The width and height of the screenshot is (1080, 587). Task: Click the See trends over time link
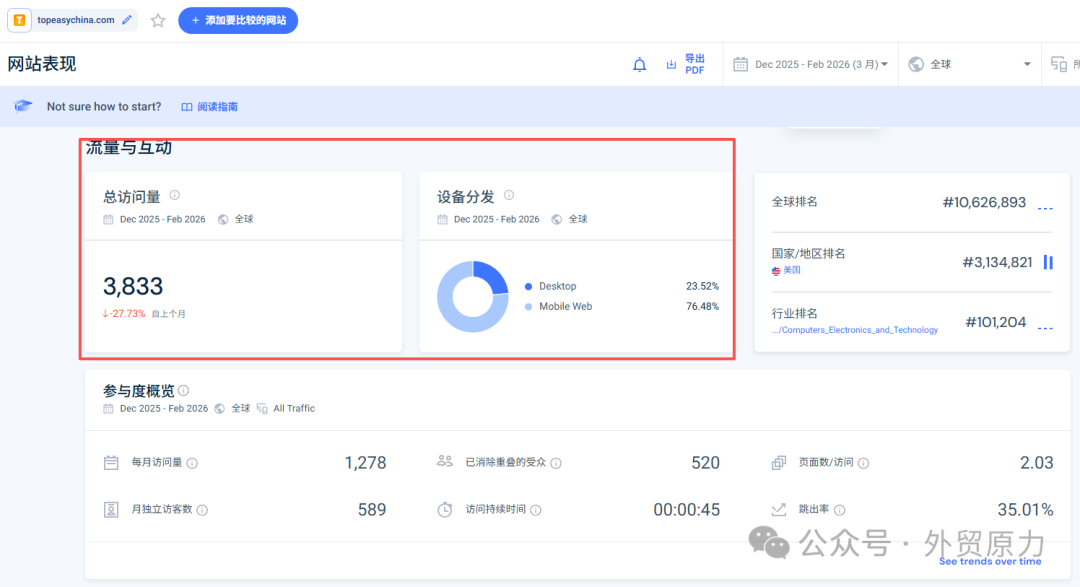(989, 562)
